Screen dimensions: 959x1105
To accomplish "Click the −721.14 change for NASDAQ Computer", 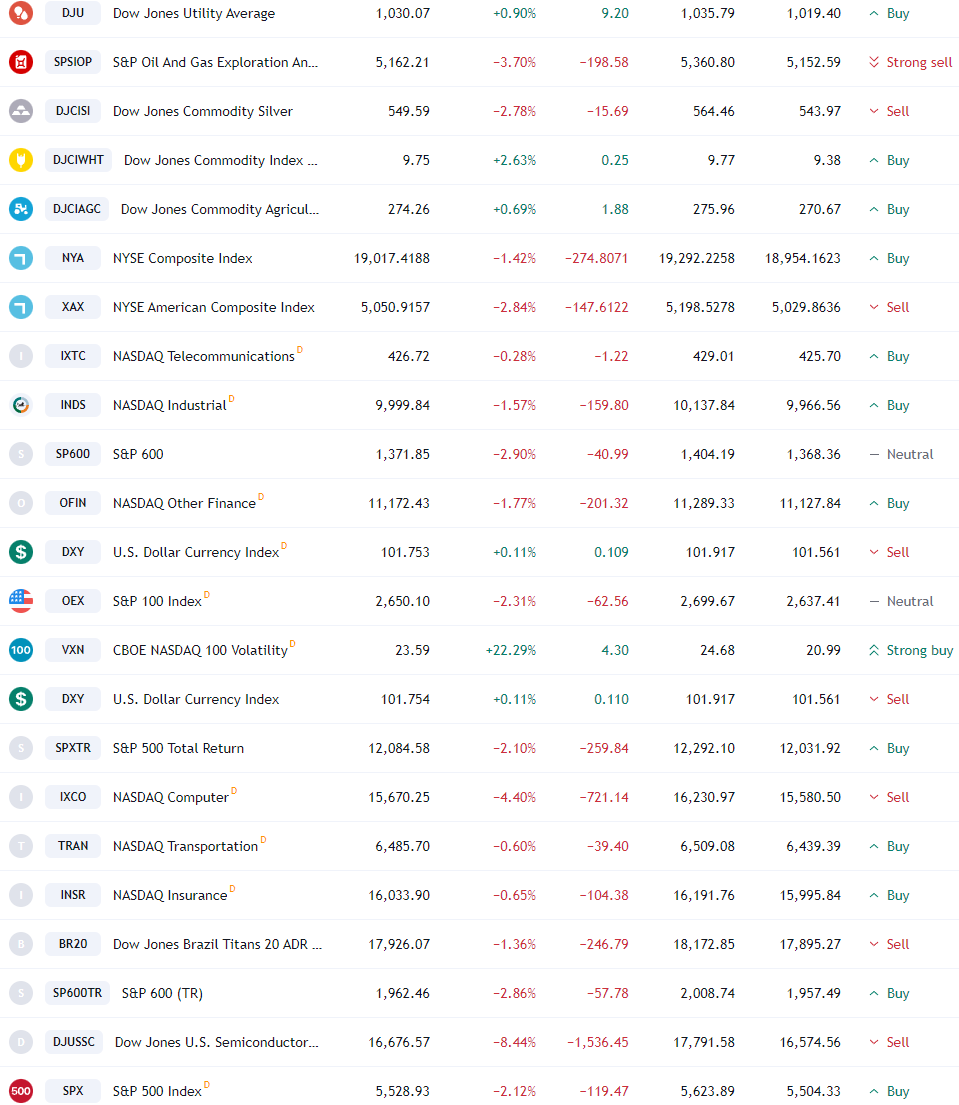I will (x=604, y=797).
